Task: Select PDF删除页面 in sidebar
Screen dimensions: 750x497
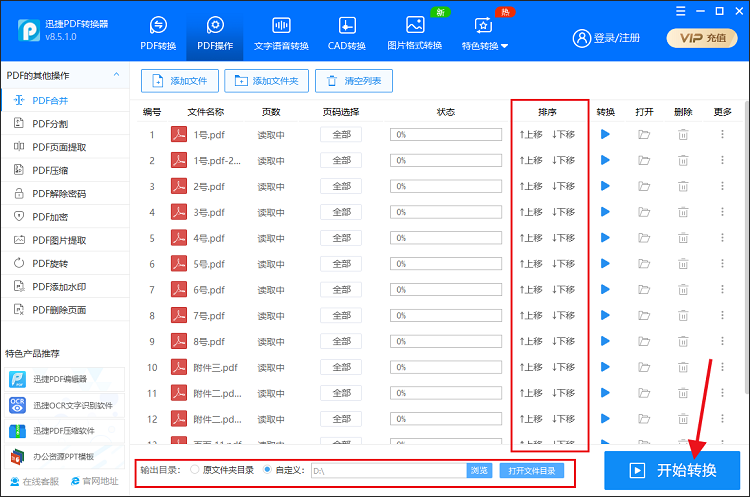Action: (65, 310)
